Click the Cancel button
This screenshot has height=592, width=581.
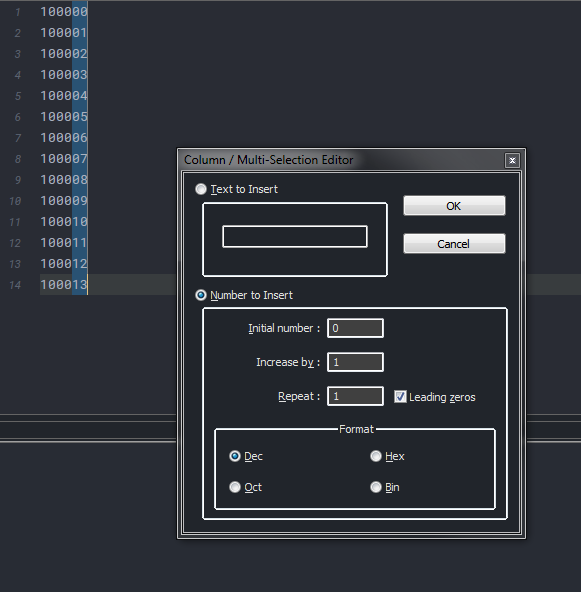(x=454, y=244)
